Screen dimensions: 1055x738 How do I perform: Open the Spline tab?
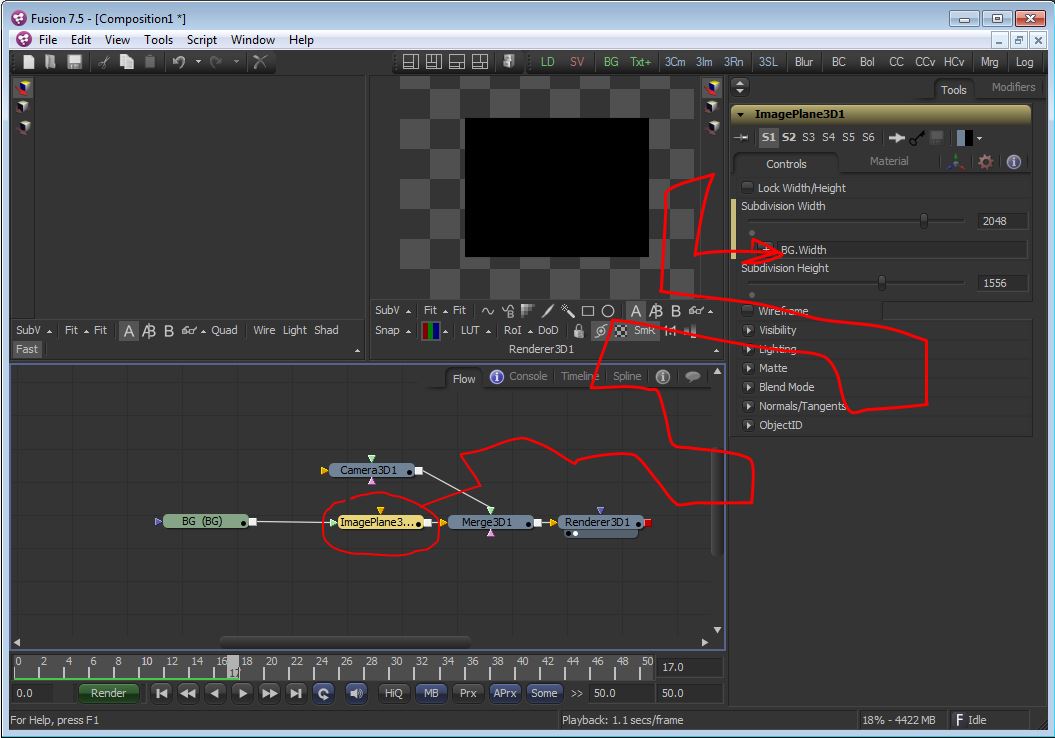(626, 377)
